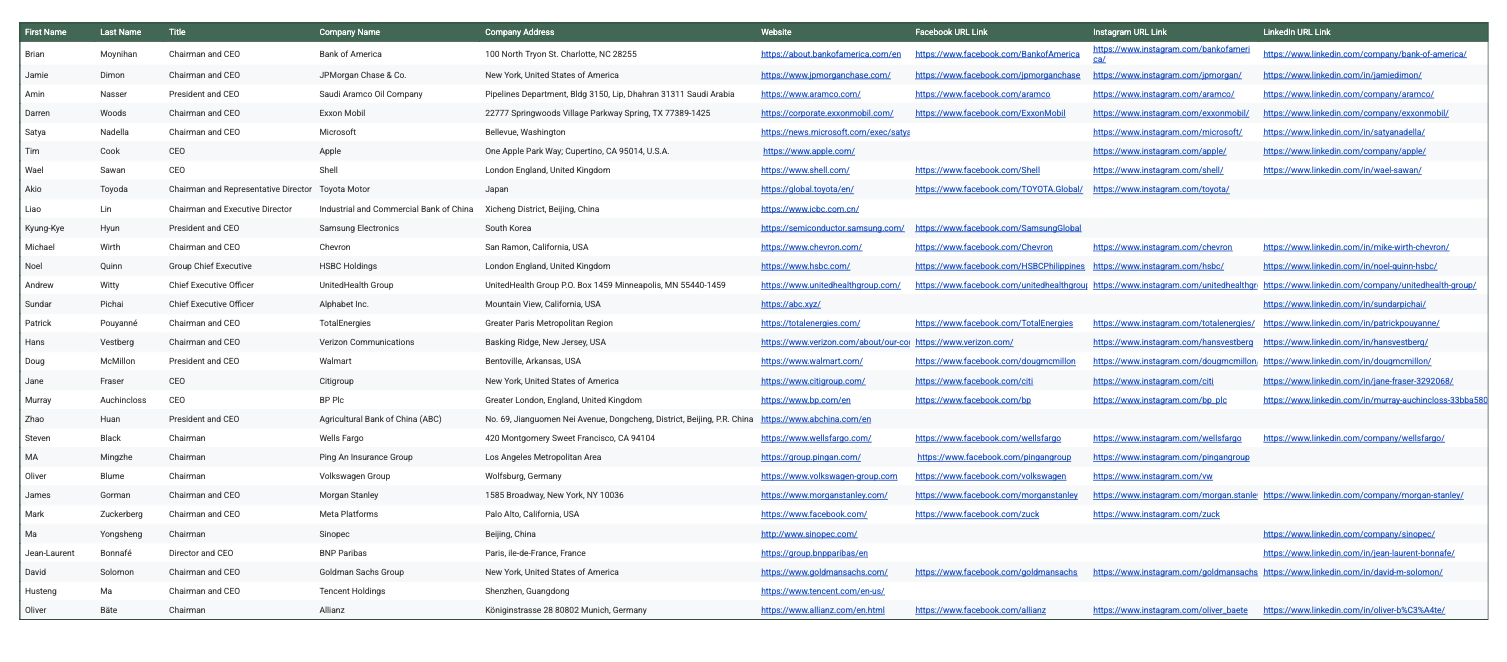Open the Goldman Sachs Facebook link
The width and height of the screenshot is (1507, 662).
pyautogui.click(x=996, y=572)
